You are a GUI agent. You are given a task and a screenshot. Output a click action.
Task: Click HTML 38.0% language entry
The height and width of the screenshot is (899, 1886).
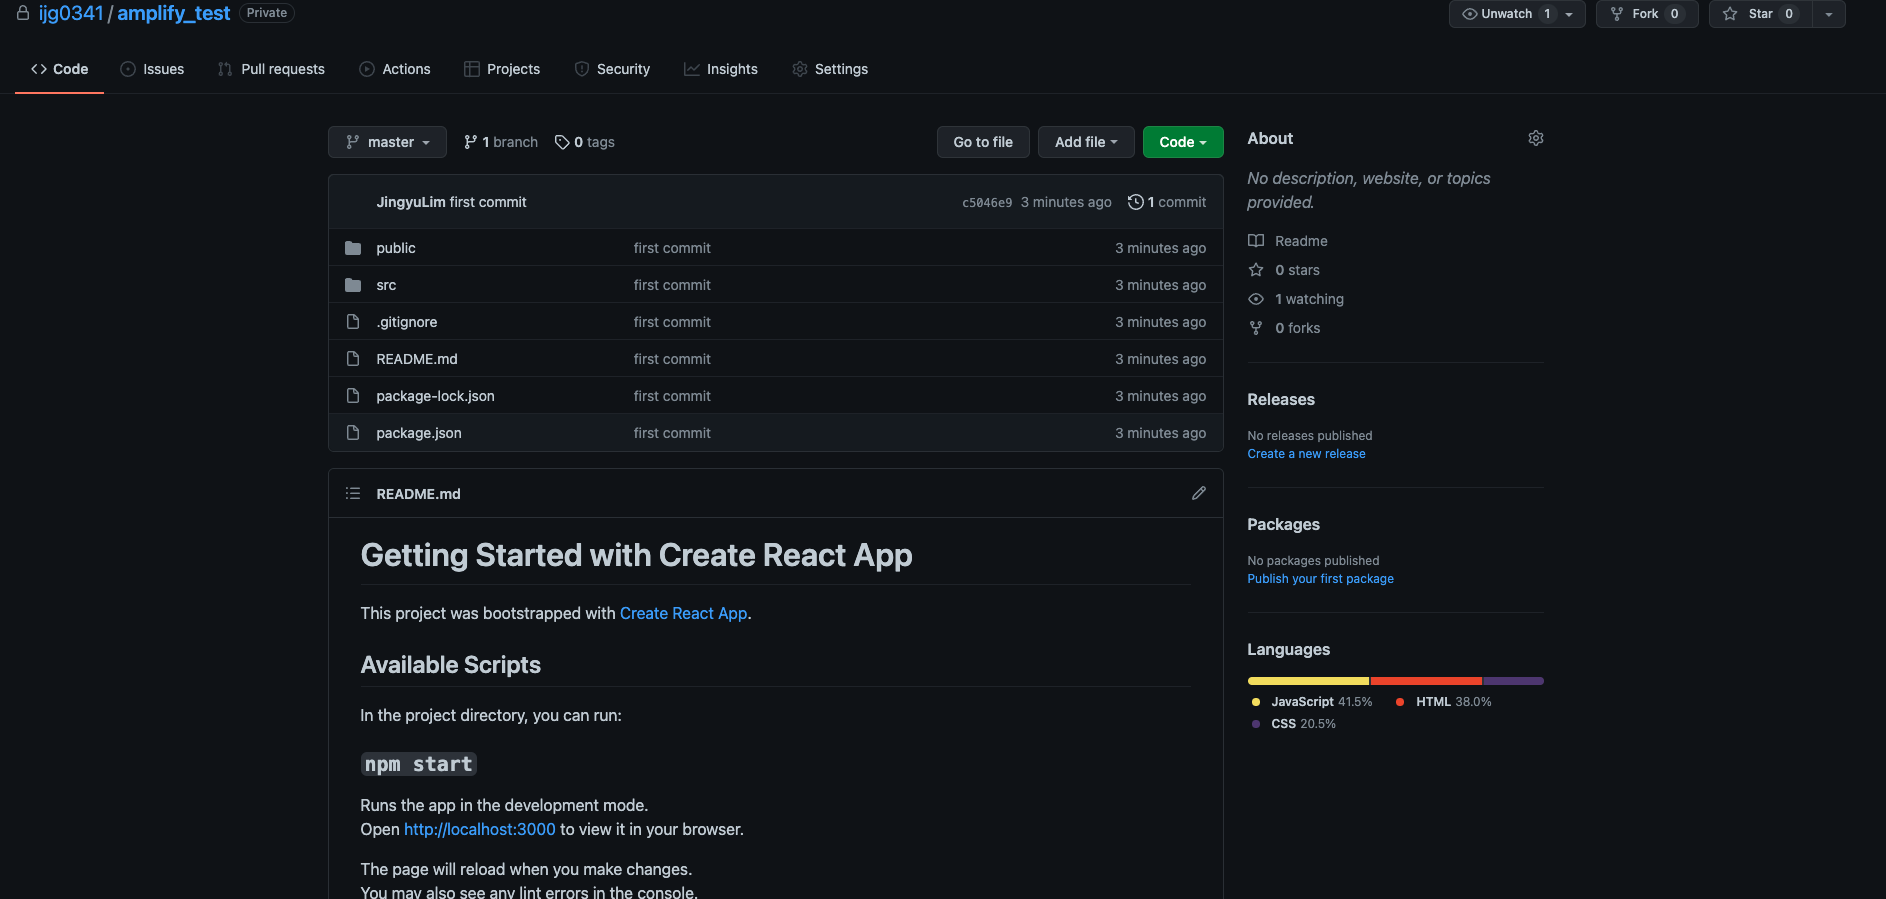[1443, 702]
